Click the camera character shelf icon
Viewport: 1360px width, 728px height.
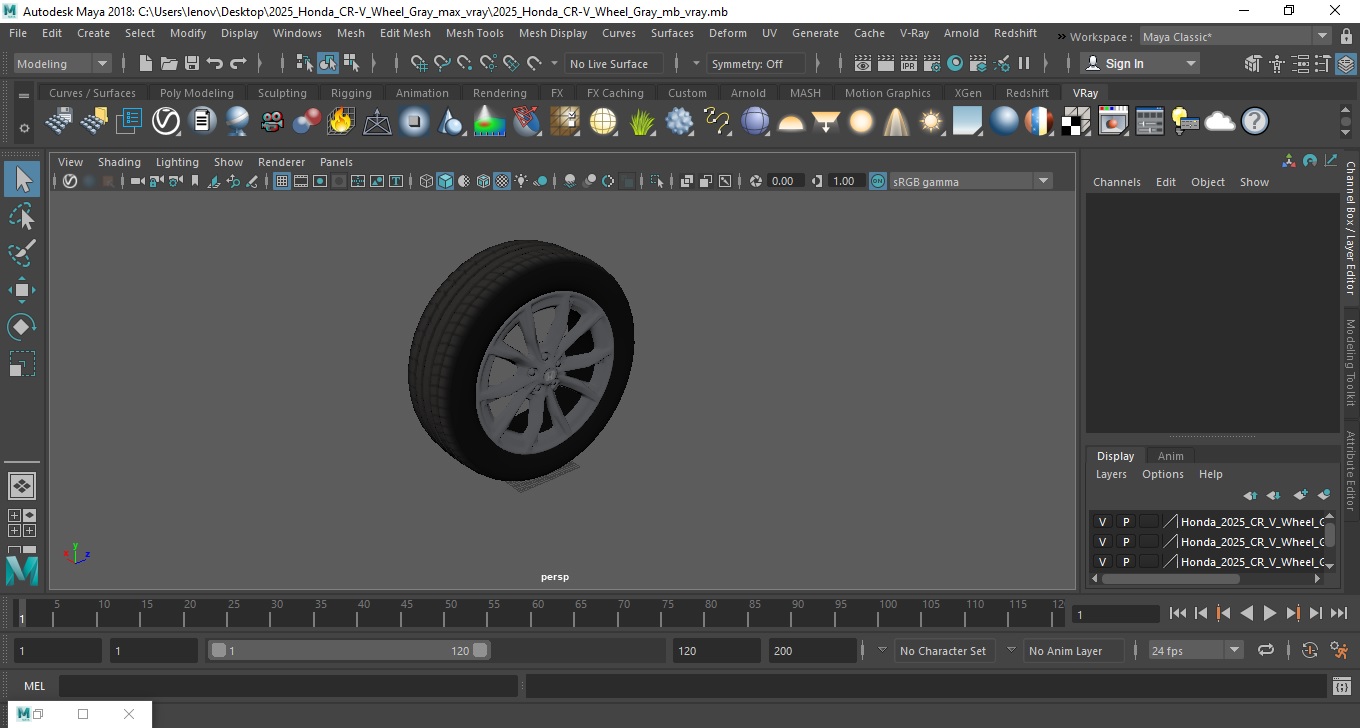(272, 122)
